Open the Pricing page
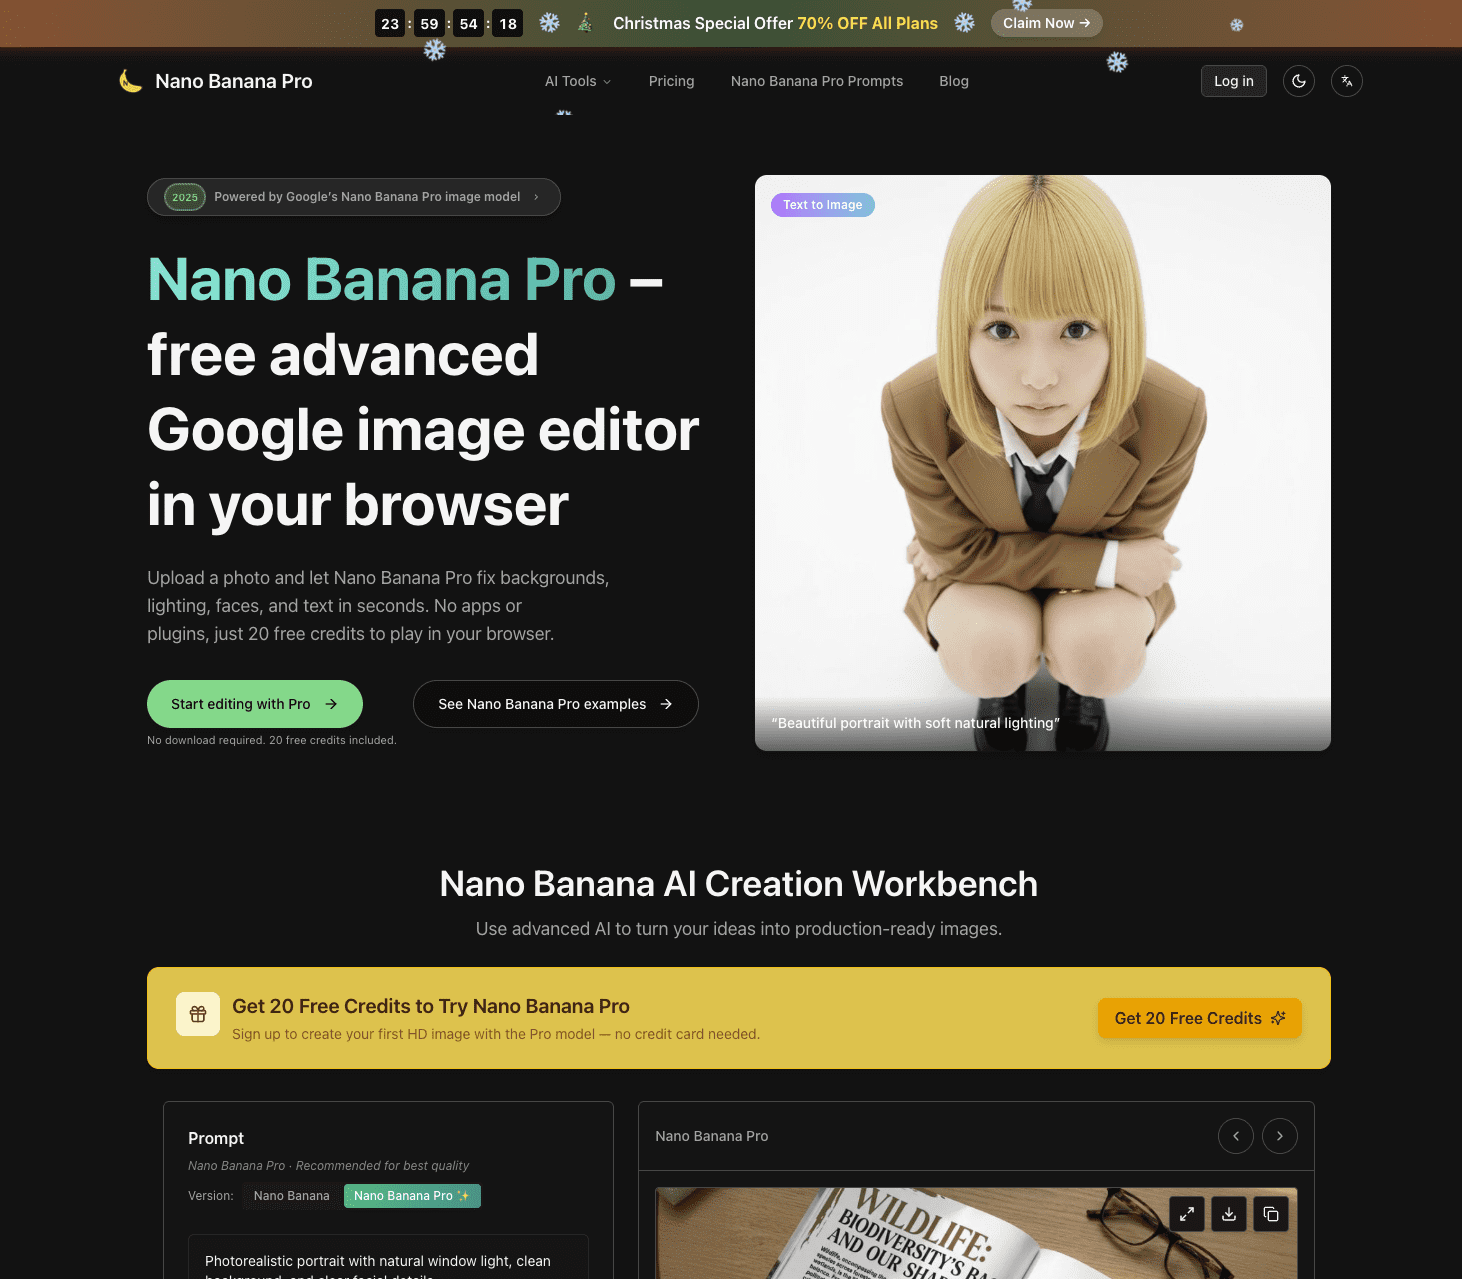Viewport: 1462px width, 1279px height. (671, 81)
